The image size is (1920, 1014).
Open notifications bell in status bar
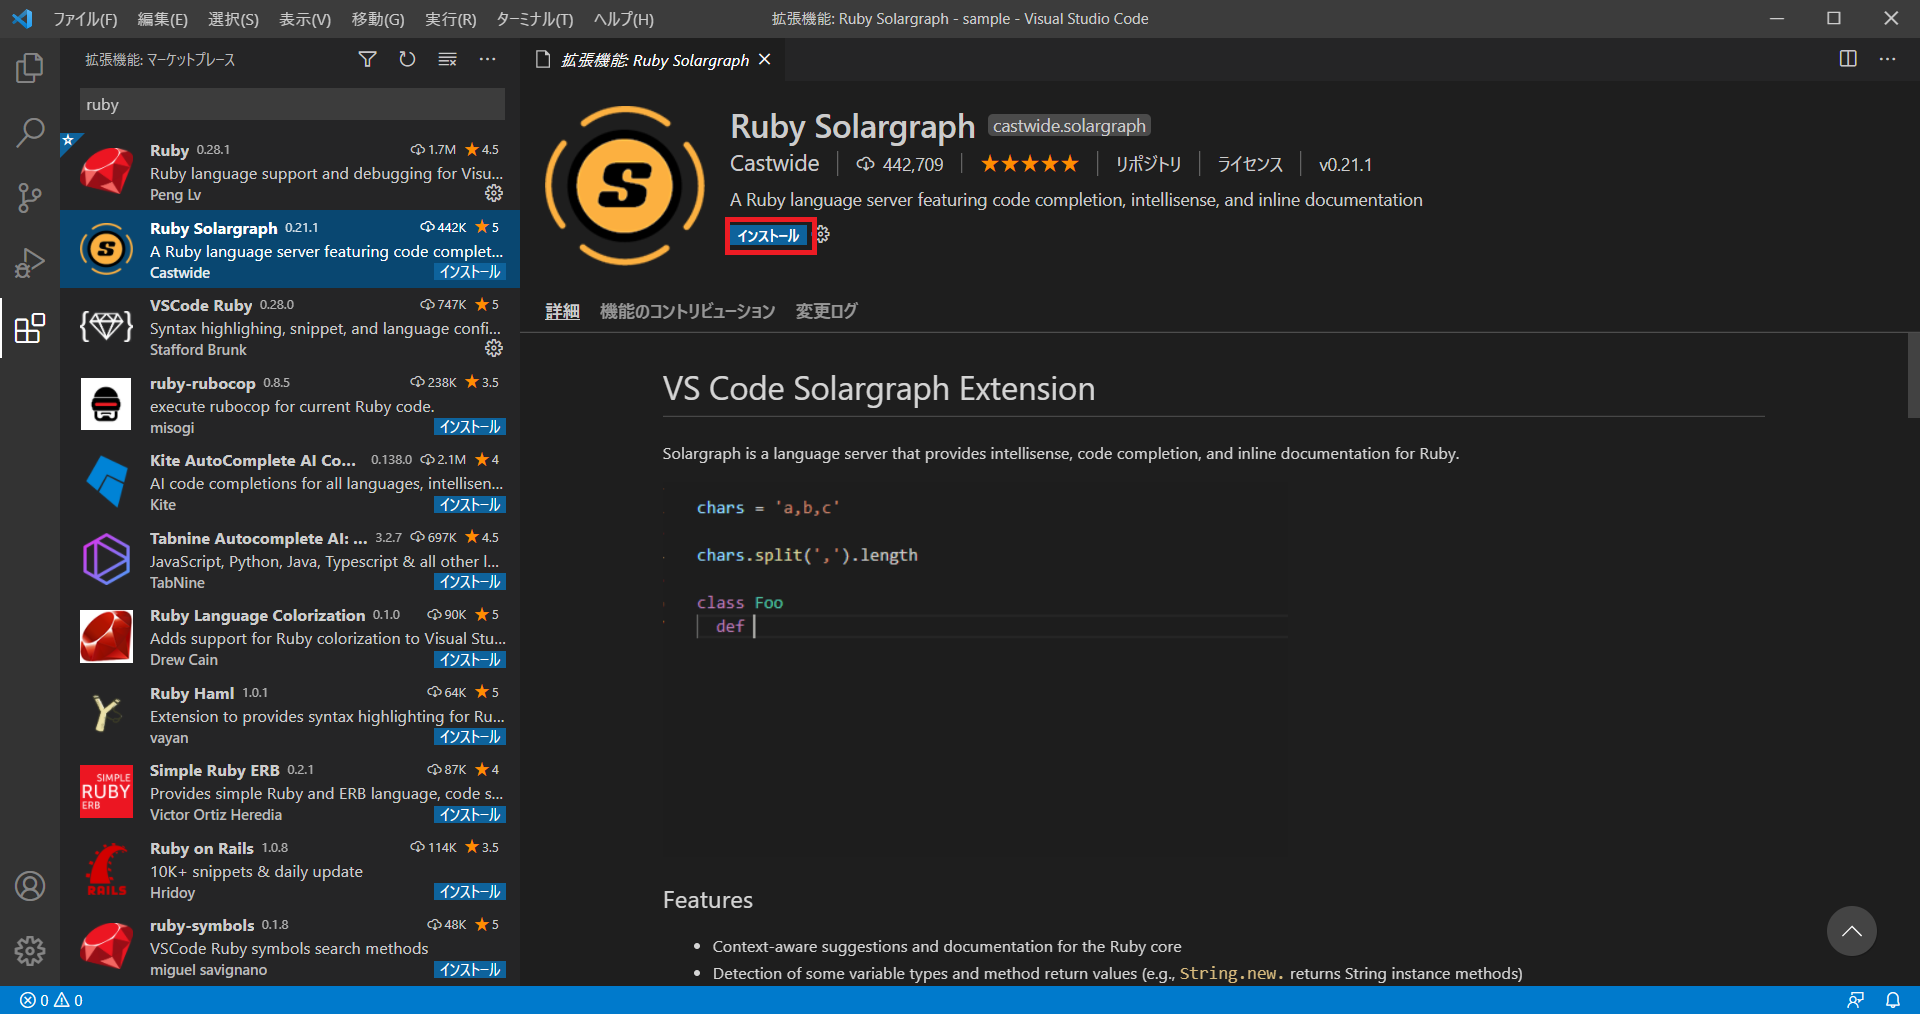[x=1893, y=1000]
